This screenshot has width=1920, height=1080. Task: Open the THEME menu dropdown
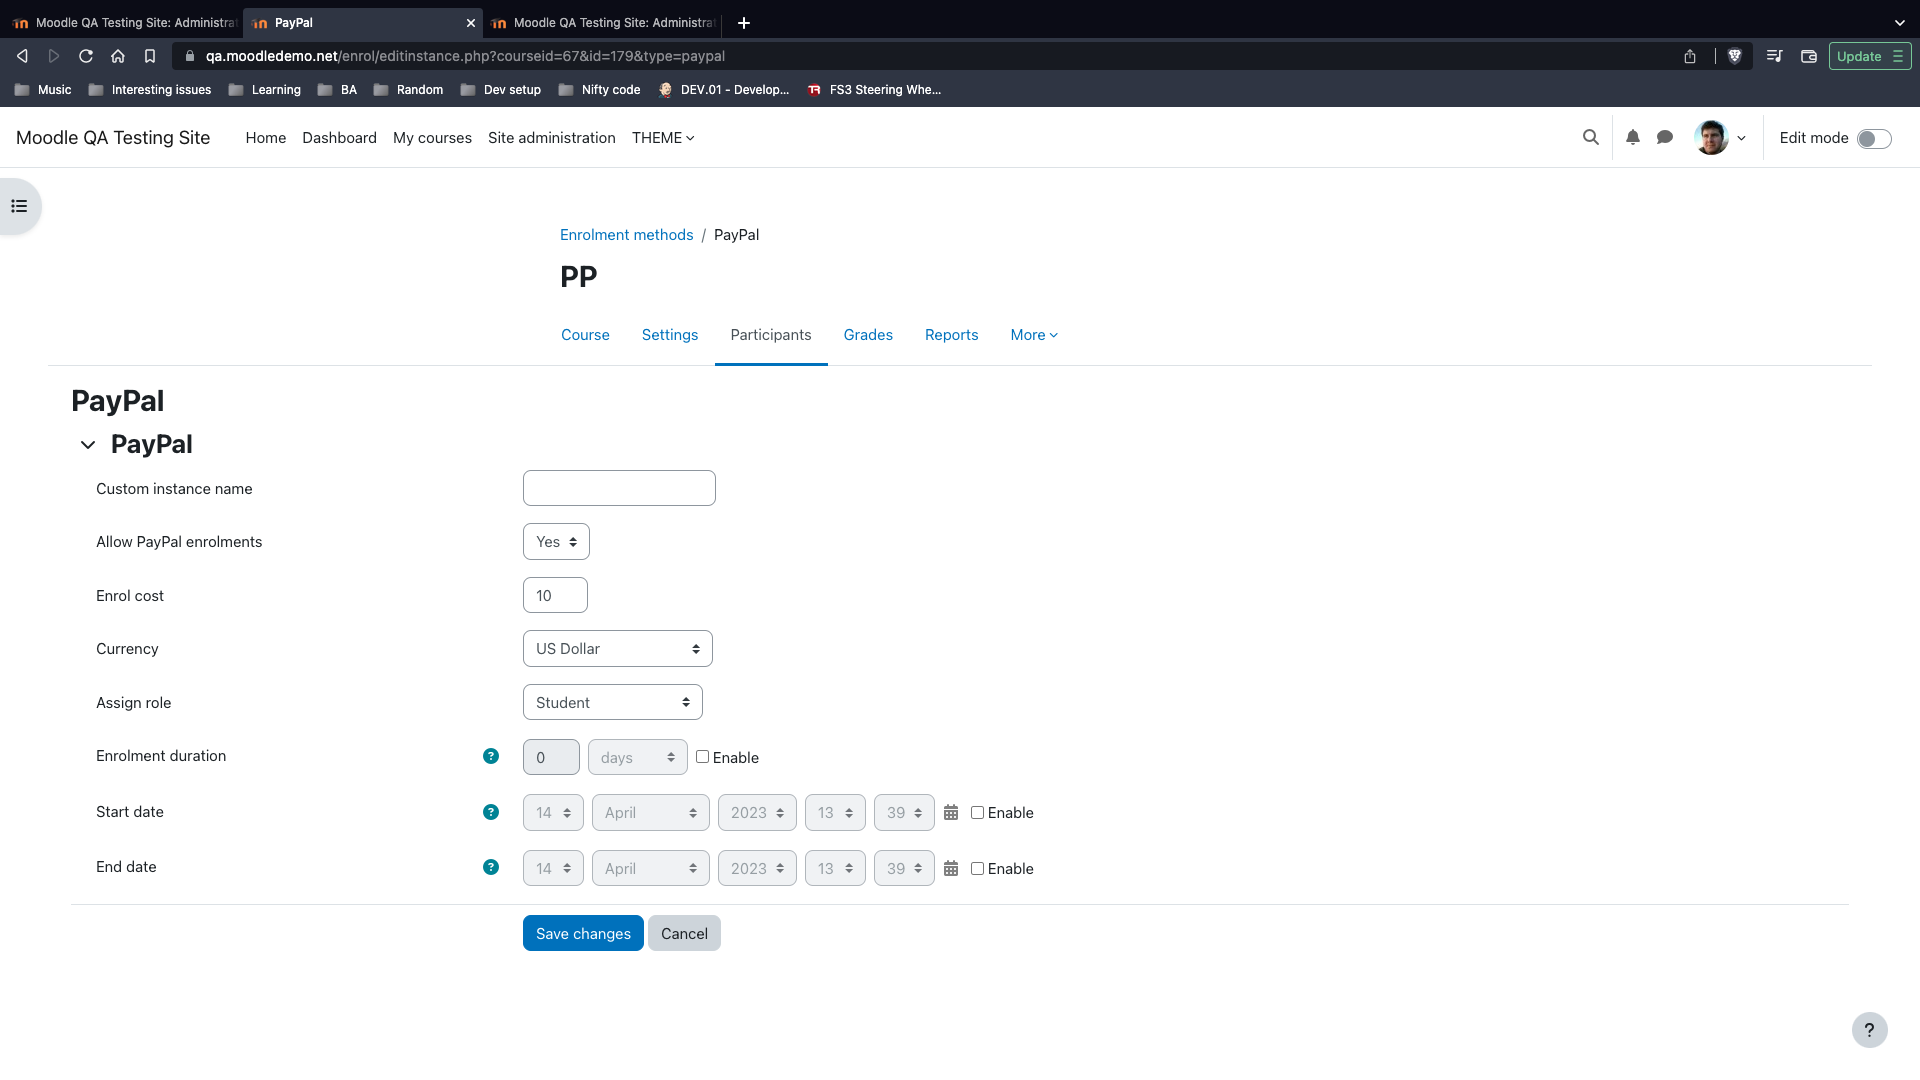pyautogui.click(x=663, y=138)
